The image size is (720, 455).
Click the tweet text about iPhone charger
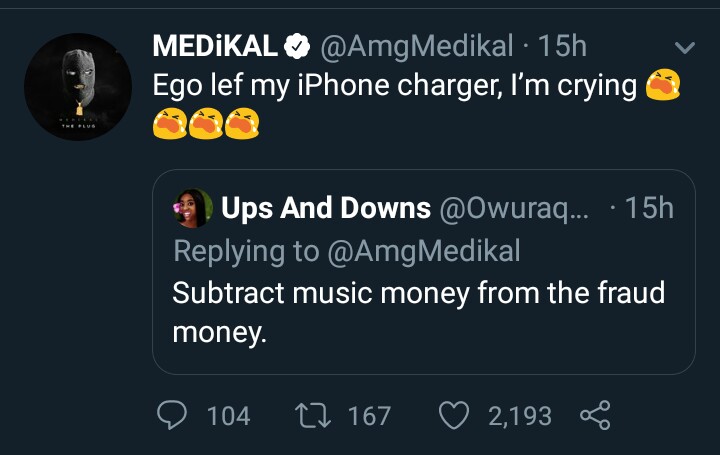pyautogui.click(x=395, y=86)
